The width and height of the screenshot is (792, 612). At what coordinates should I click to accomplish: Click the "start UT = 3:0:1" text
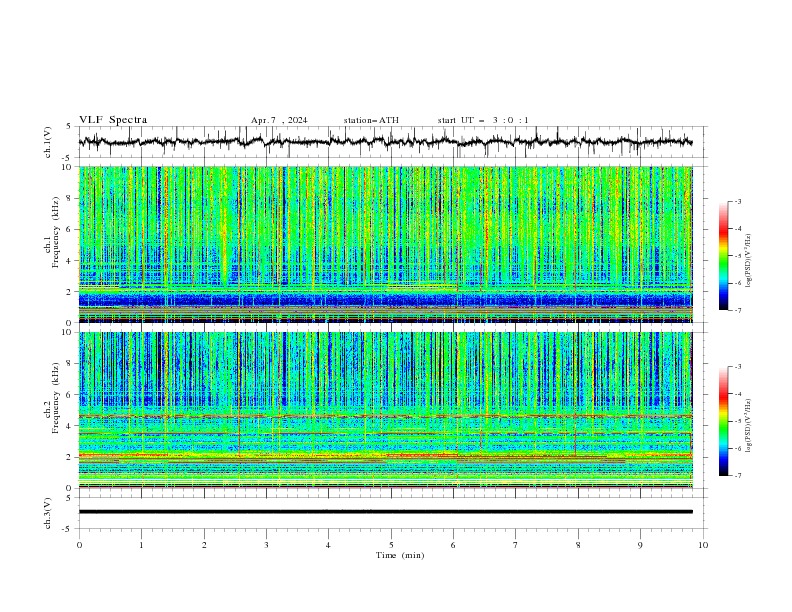tap(483, 120)
